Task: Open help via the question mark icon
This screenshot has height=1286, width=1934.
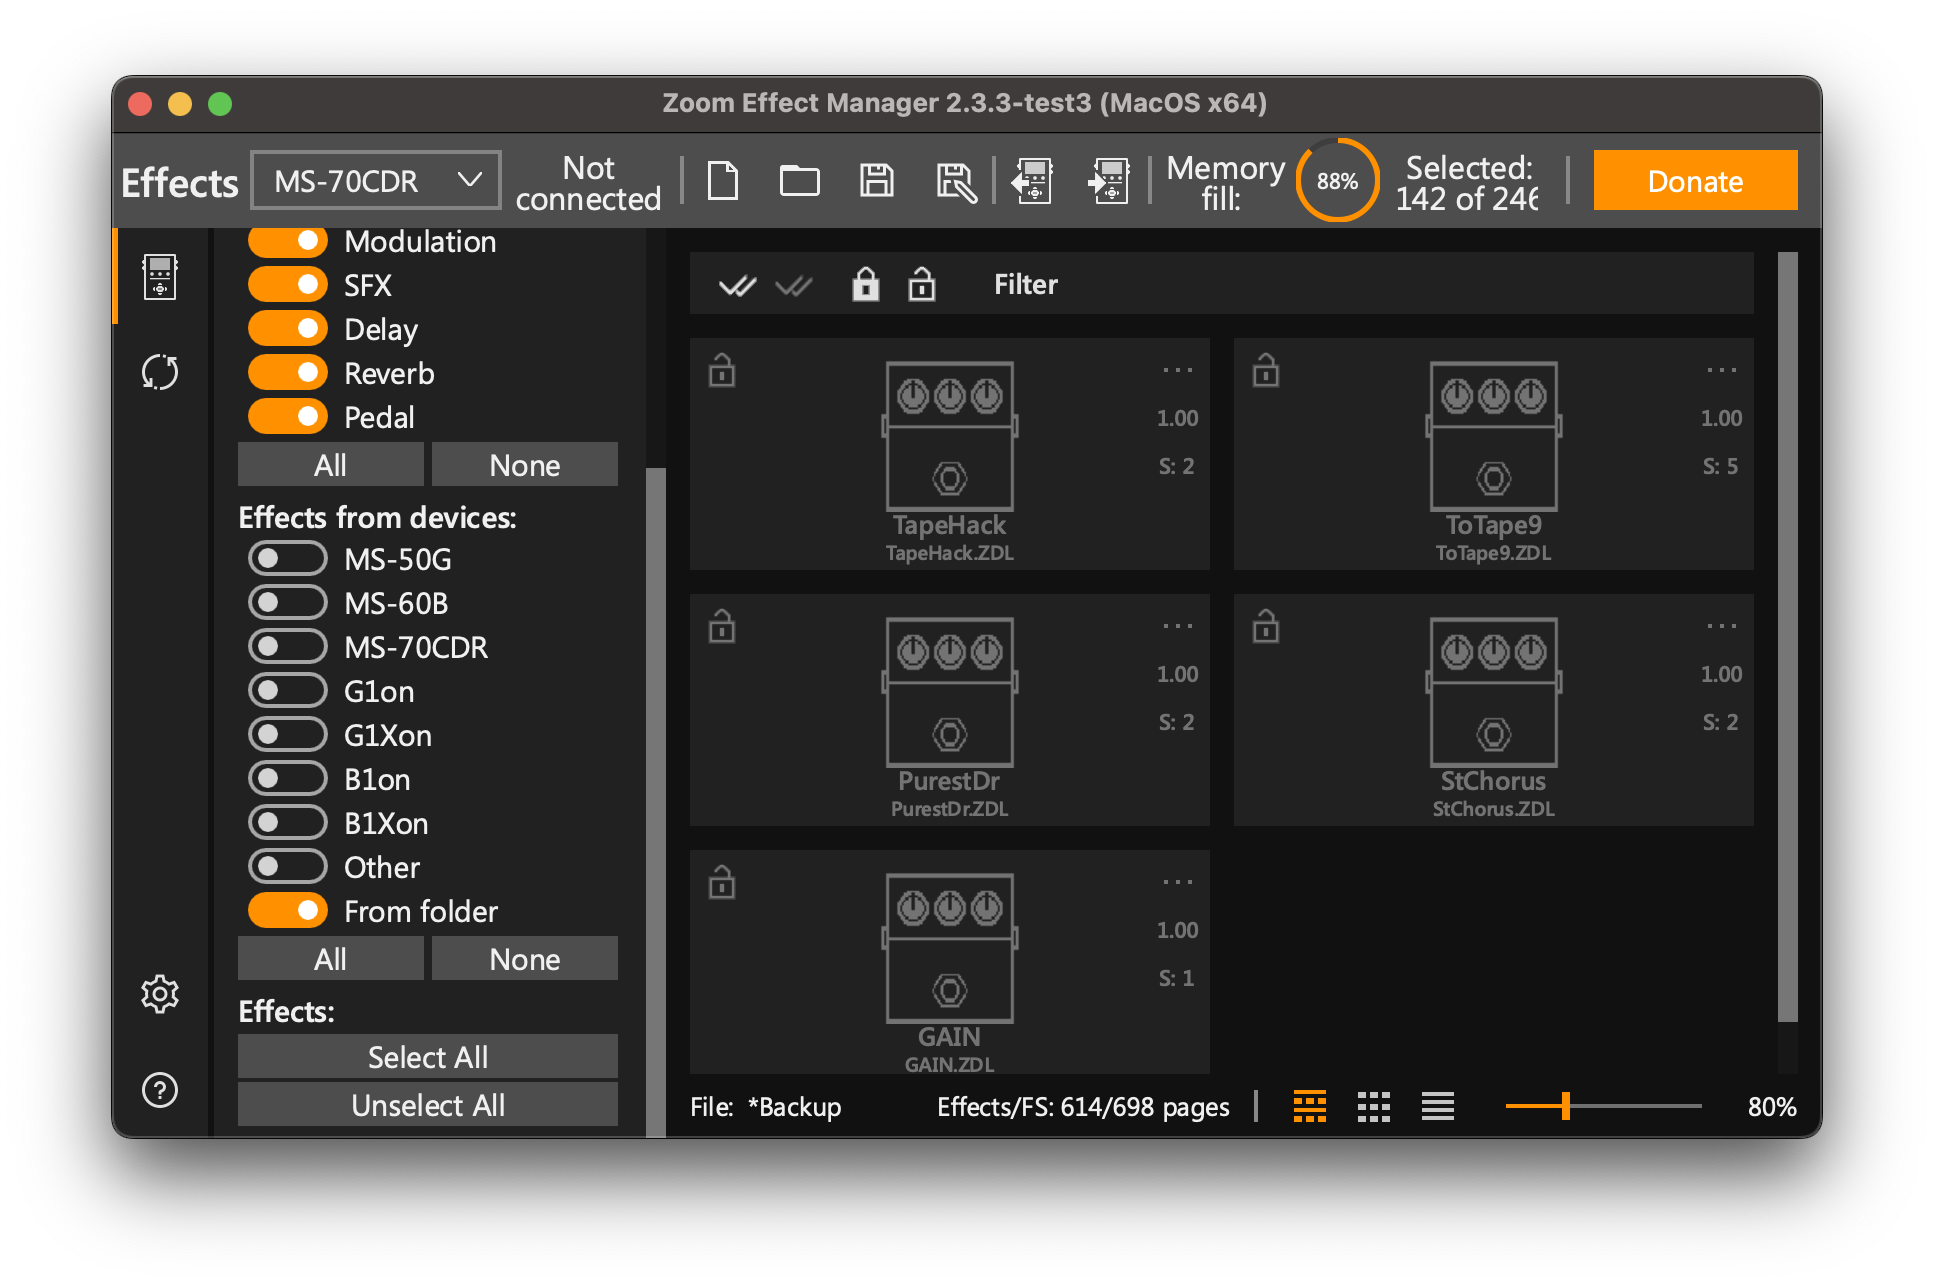Action: (160, 1090)
